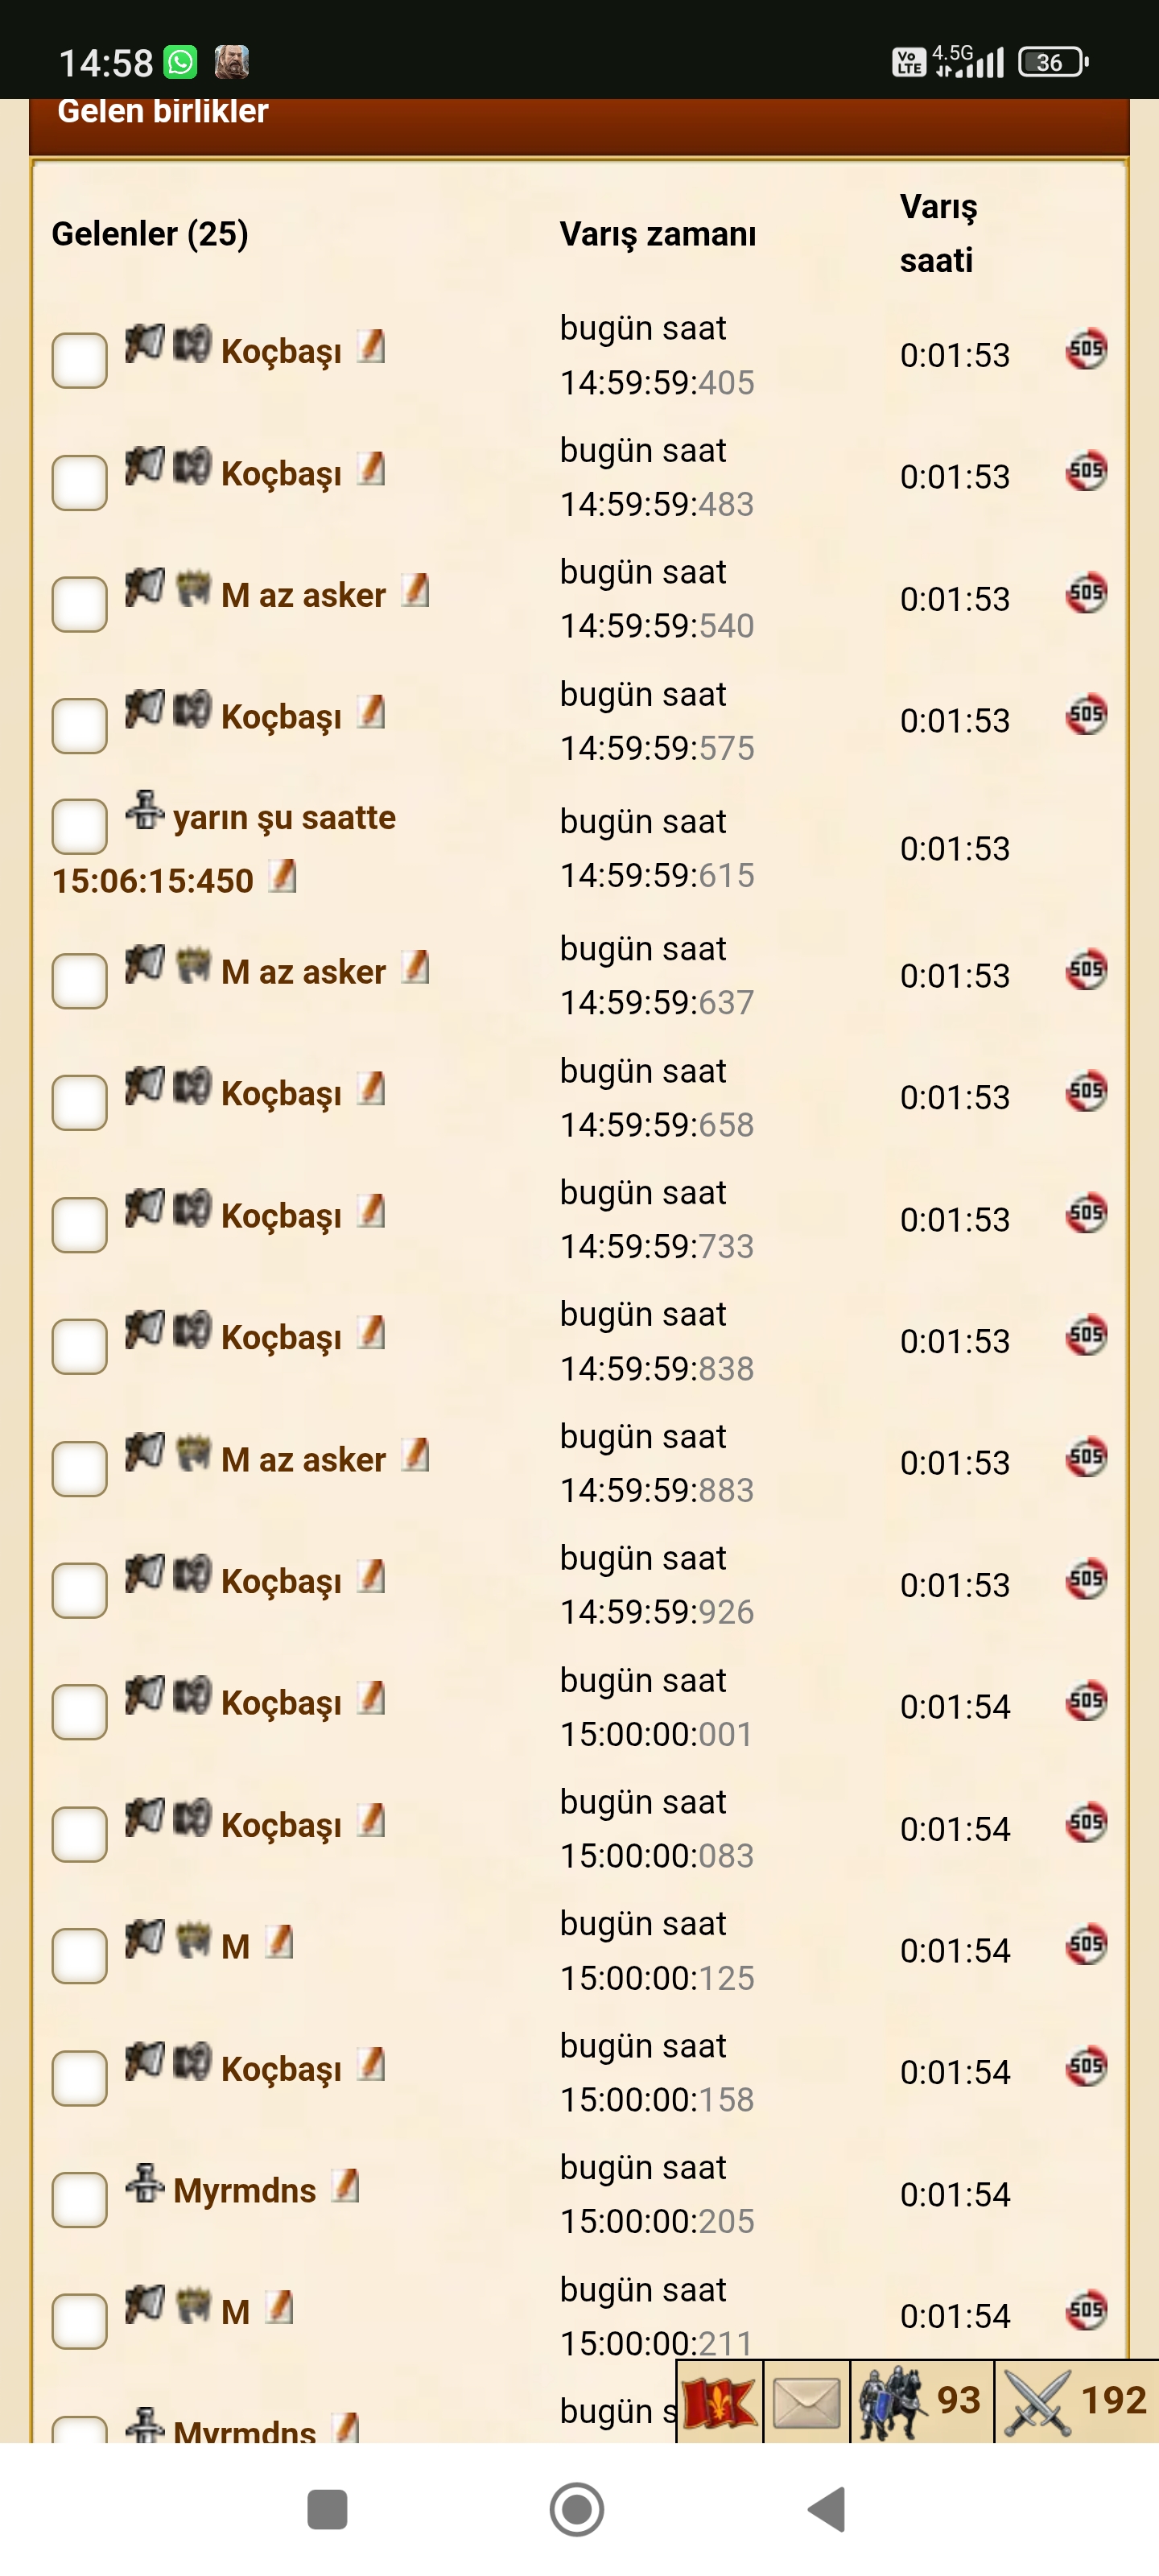Image resolution: width=1159 pixels, height=2576 pixels.
Task: Sort by the Varış zamanı column header
Action: coord(657,234)
